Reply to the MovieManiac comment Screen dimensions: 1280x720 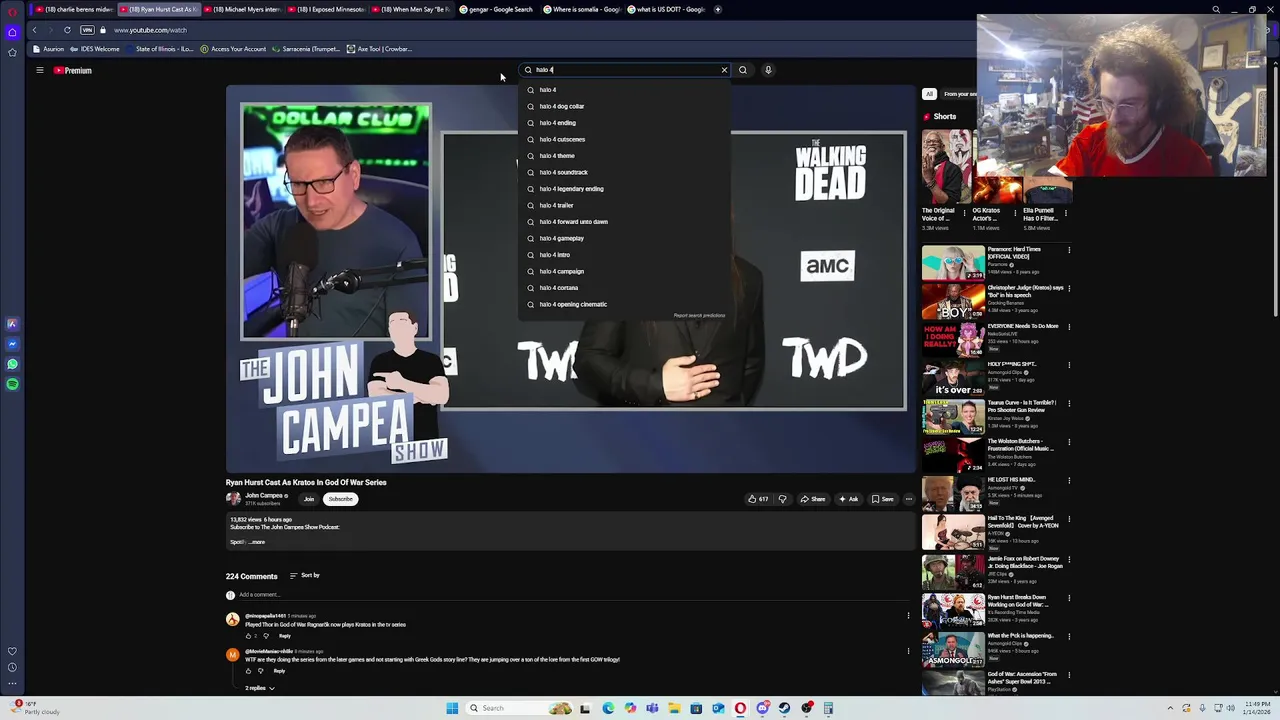click(279, 671)
